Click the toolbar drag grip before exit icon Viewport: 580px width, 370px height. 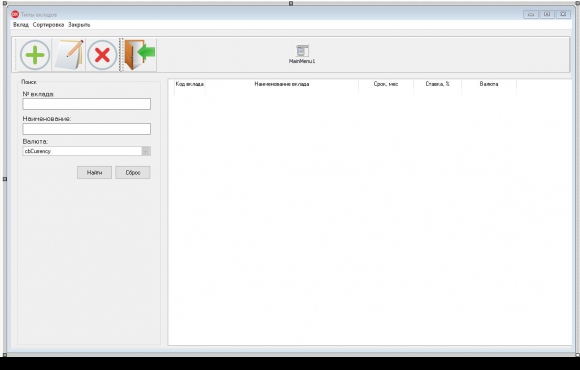[x=121, y=55]
